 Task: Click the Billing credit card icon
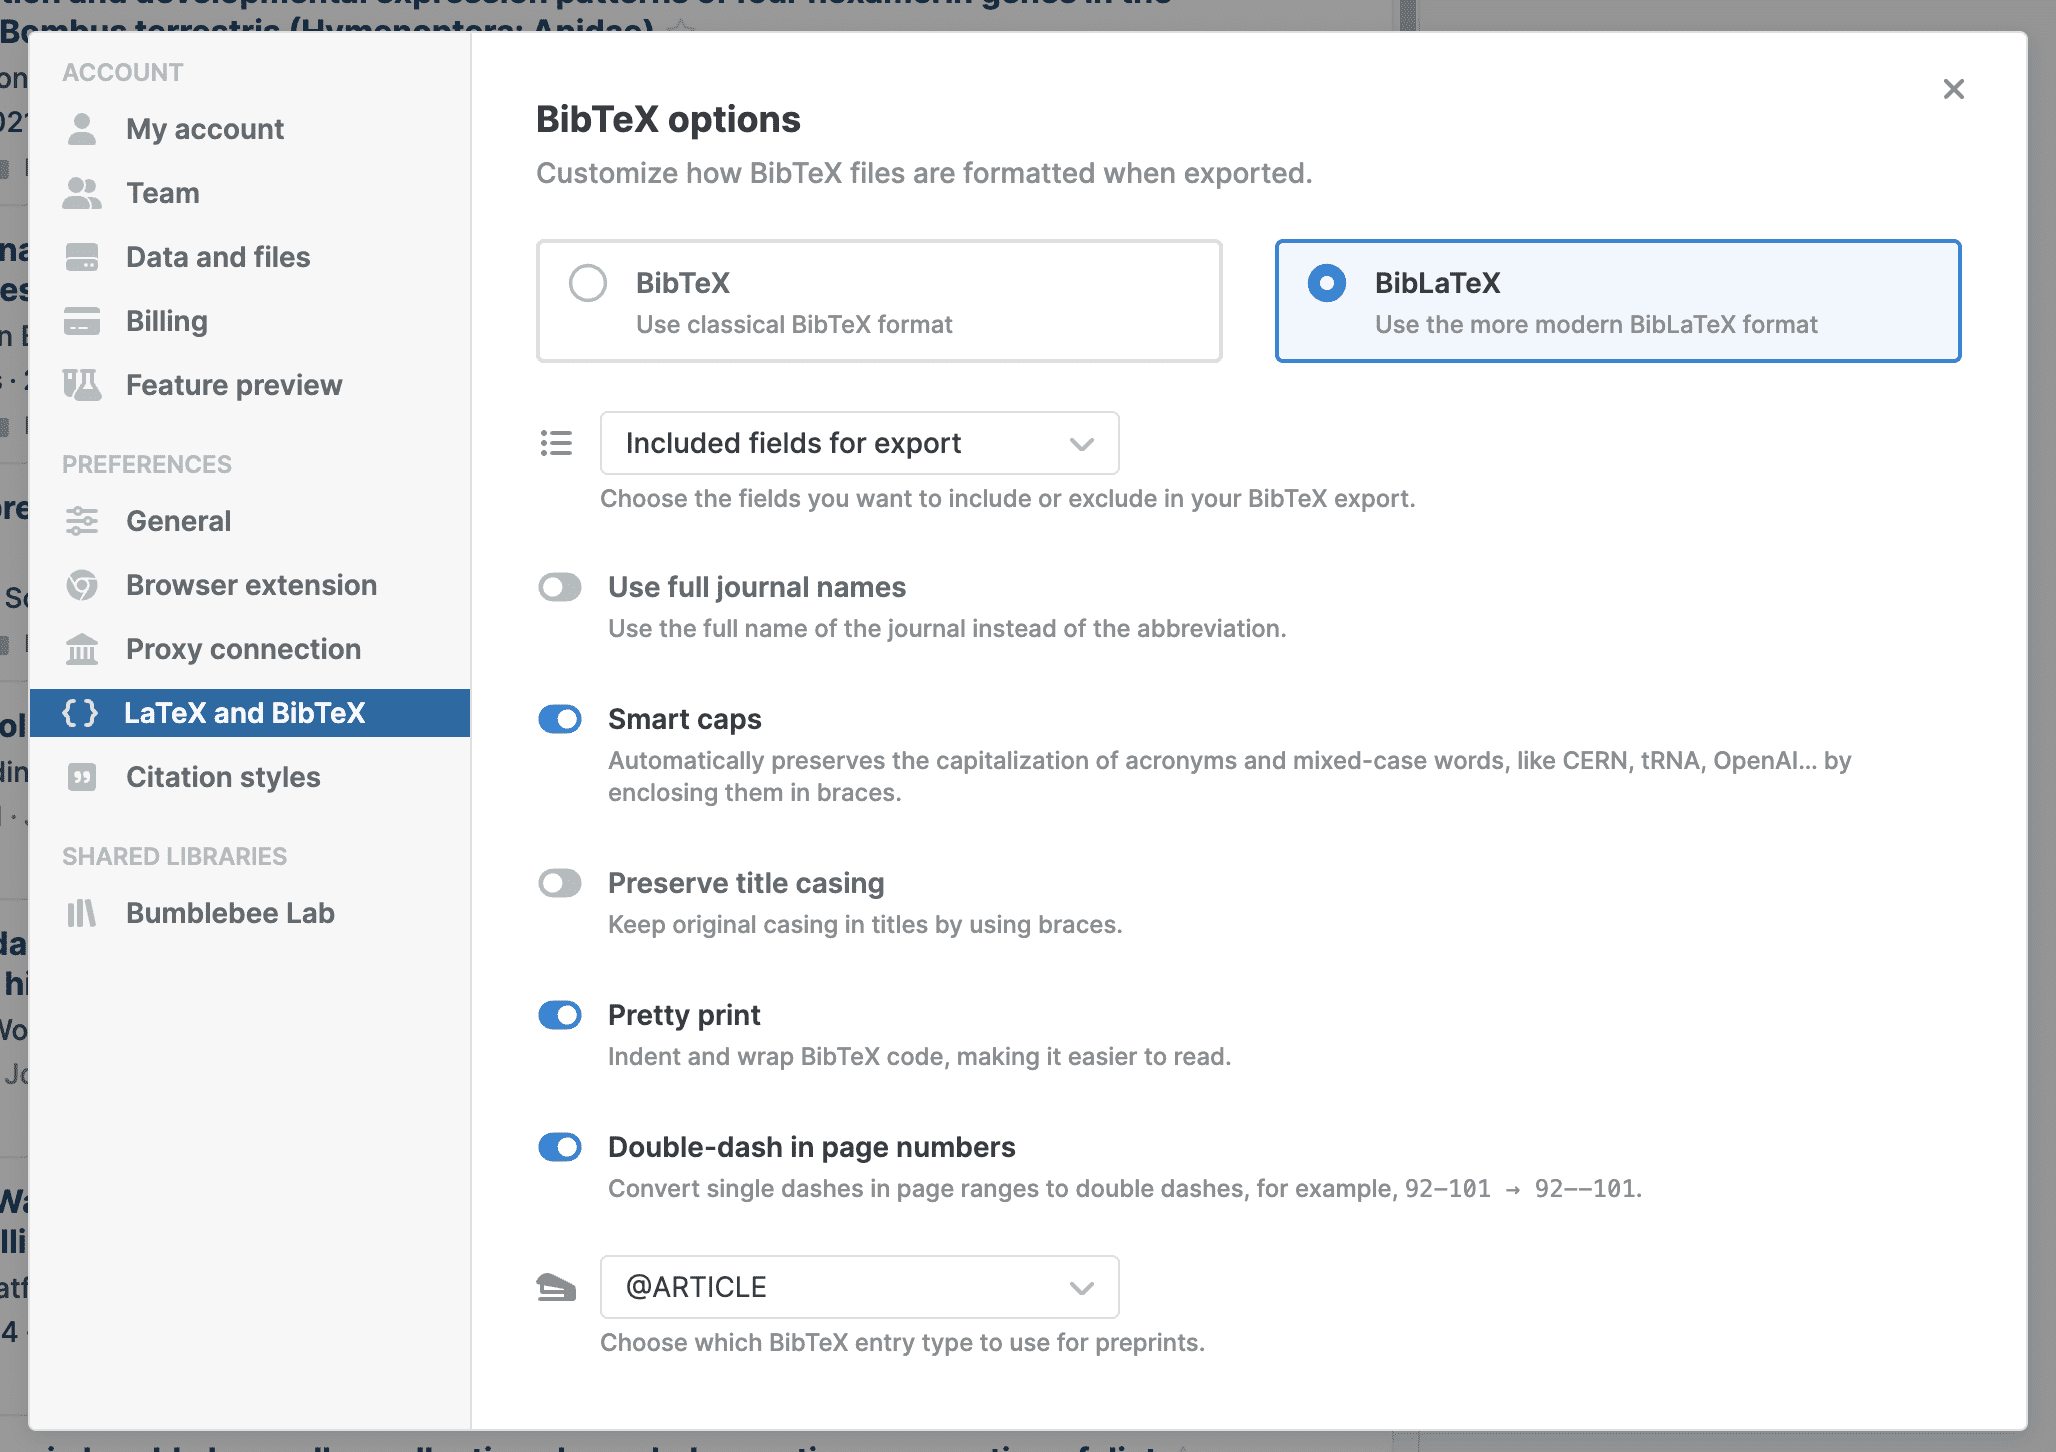tap(82, 321)
